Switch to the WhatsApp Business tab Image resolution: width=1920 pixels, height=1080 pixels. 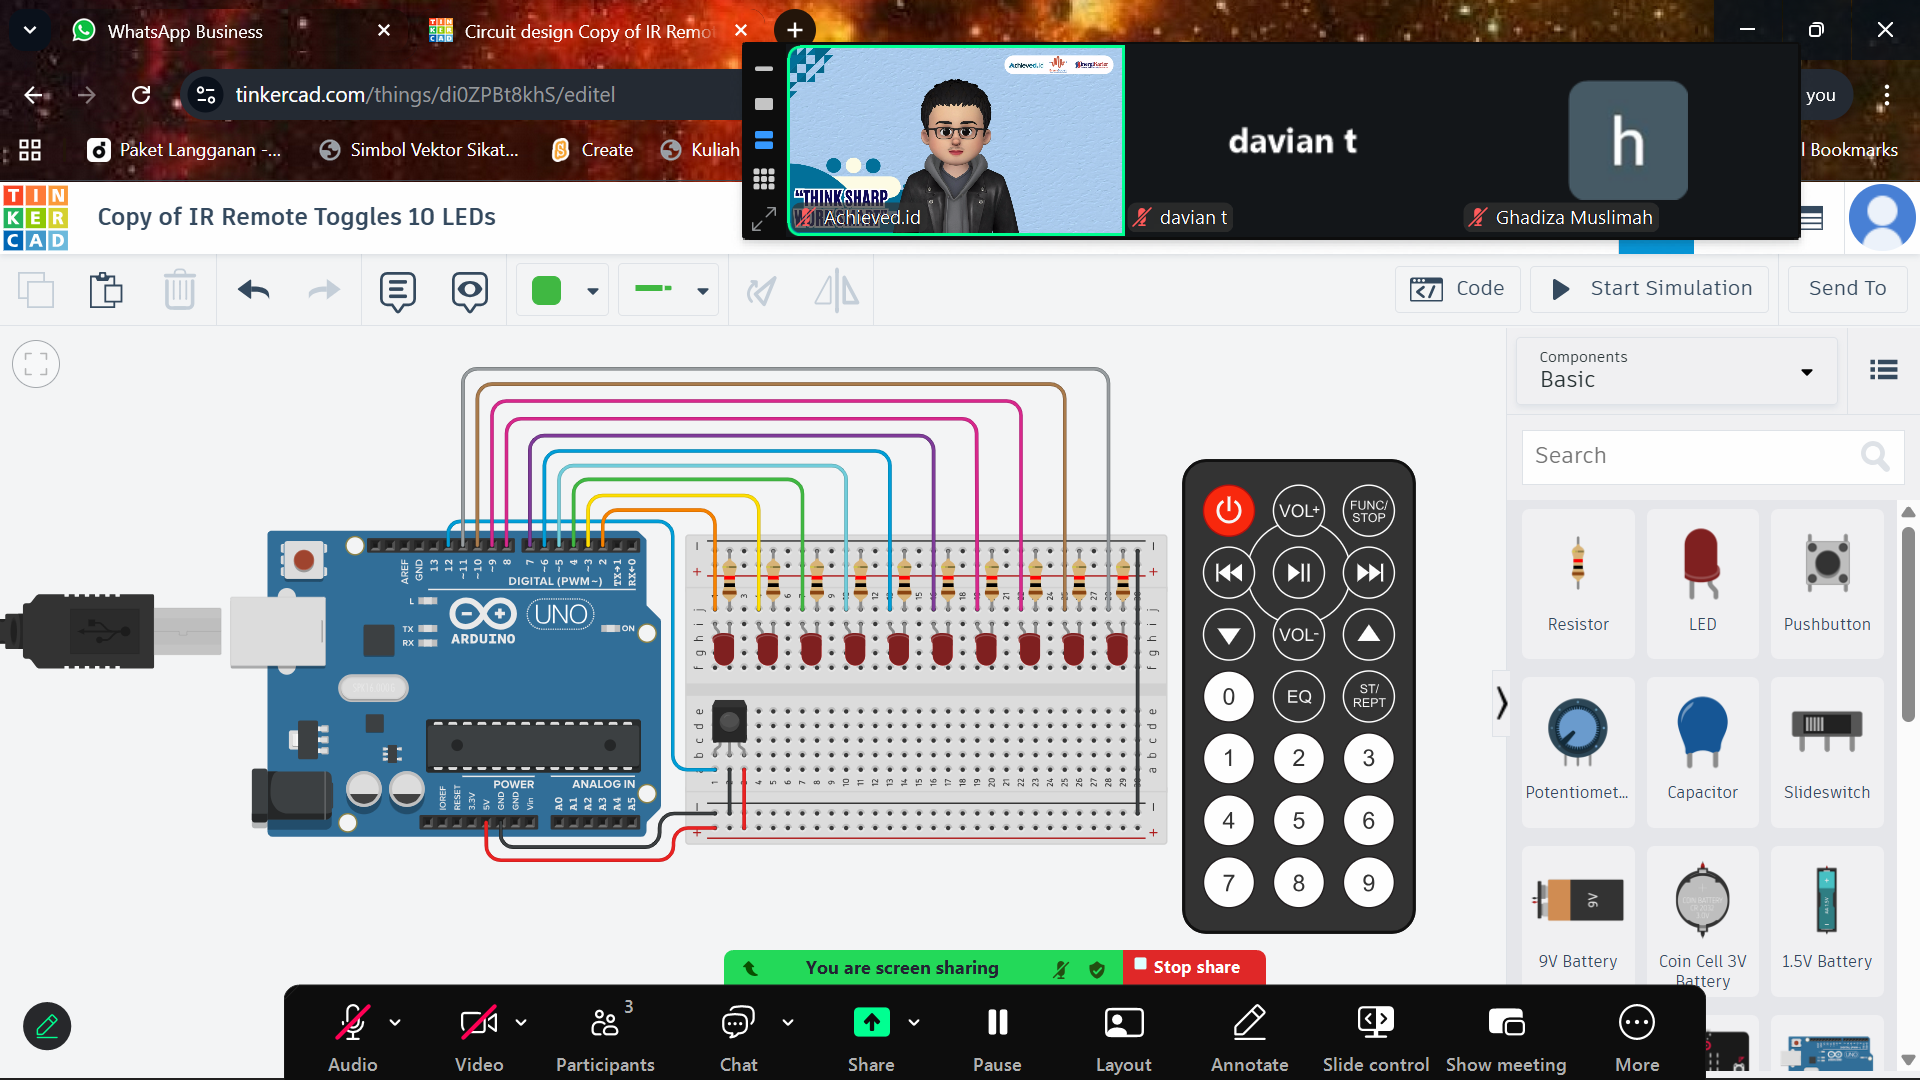185,31
